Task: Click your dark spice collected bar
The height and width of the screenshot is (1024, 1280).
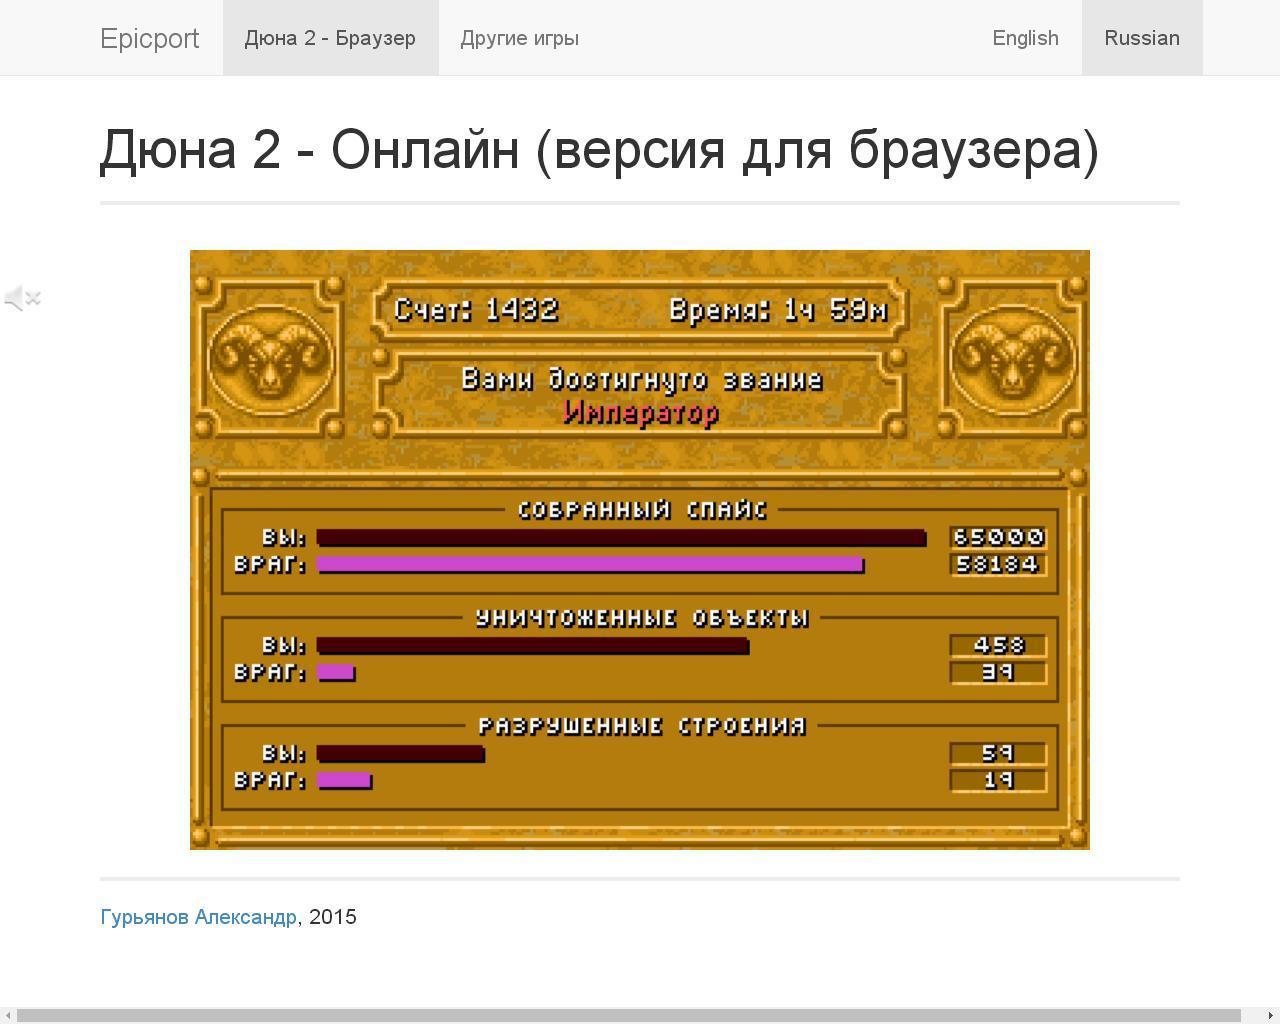Action: click(620, 538)
